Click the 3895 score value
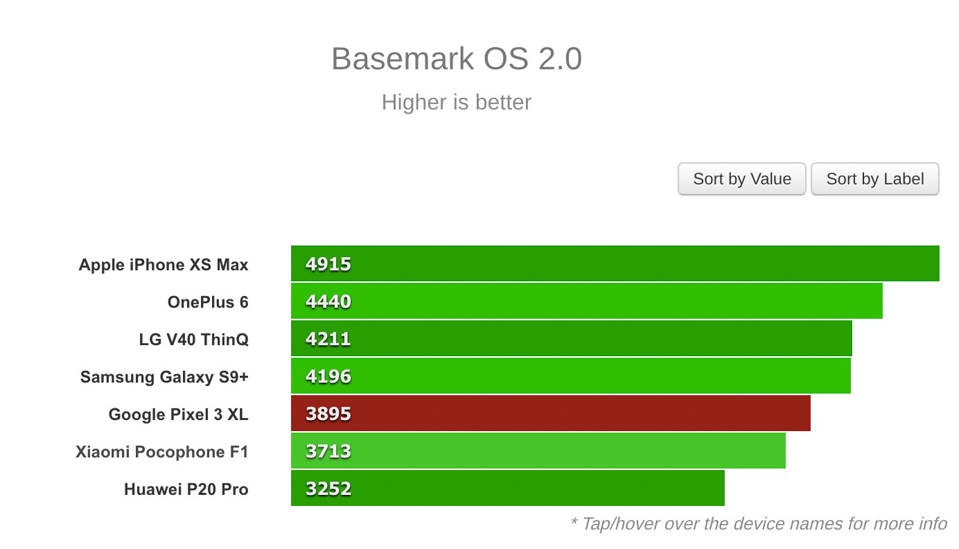 328,414
